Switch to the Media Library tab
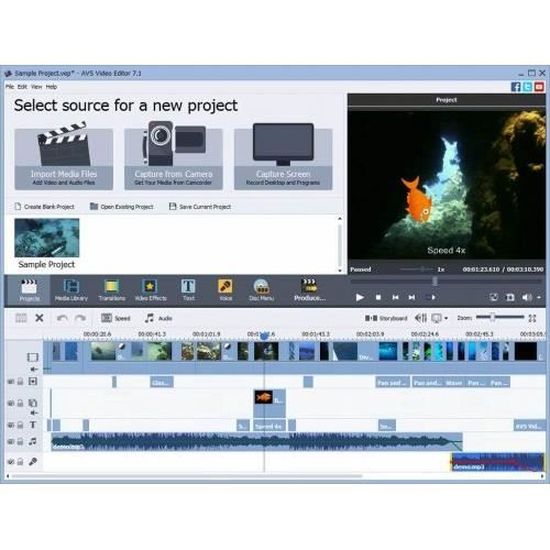 (x=71, y=290)
